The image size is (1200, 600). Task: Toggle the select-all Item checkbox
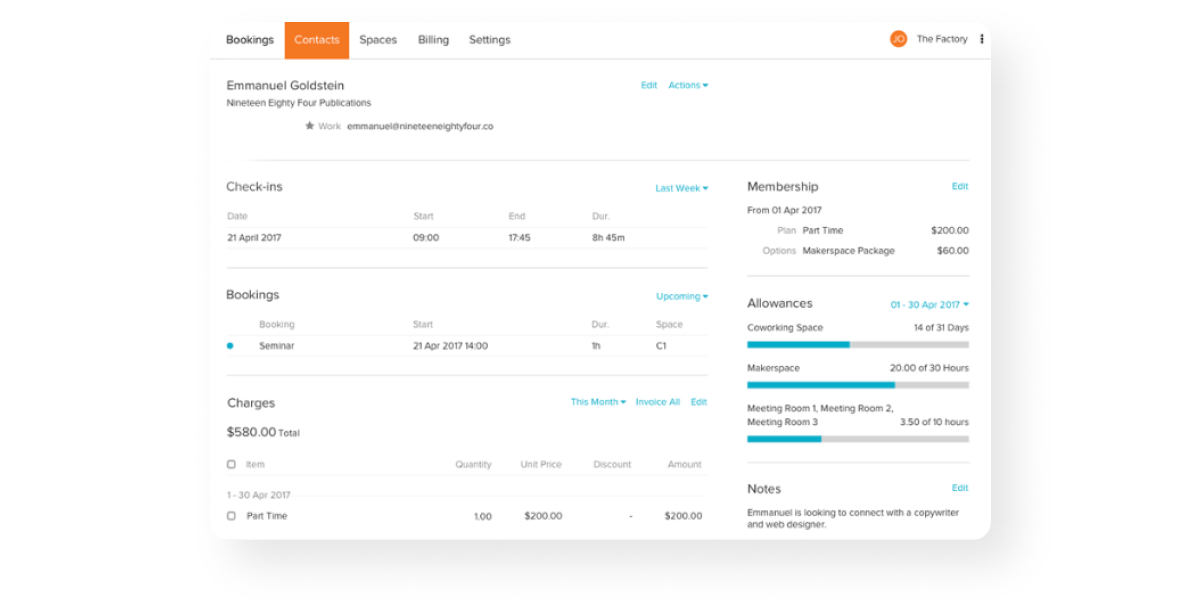231,464
